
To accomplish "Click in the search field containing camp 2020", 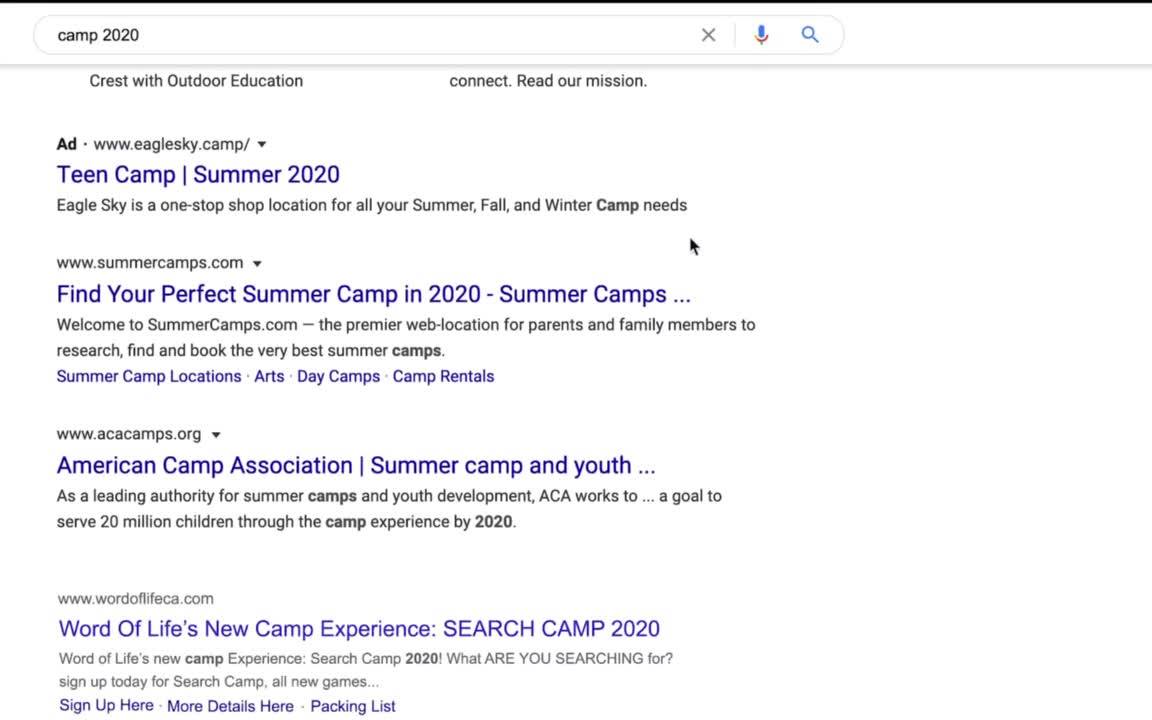I will pyautogui.click(x=367, y=35).
